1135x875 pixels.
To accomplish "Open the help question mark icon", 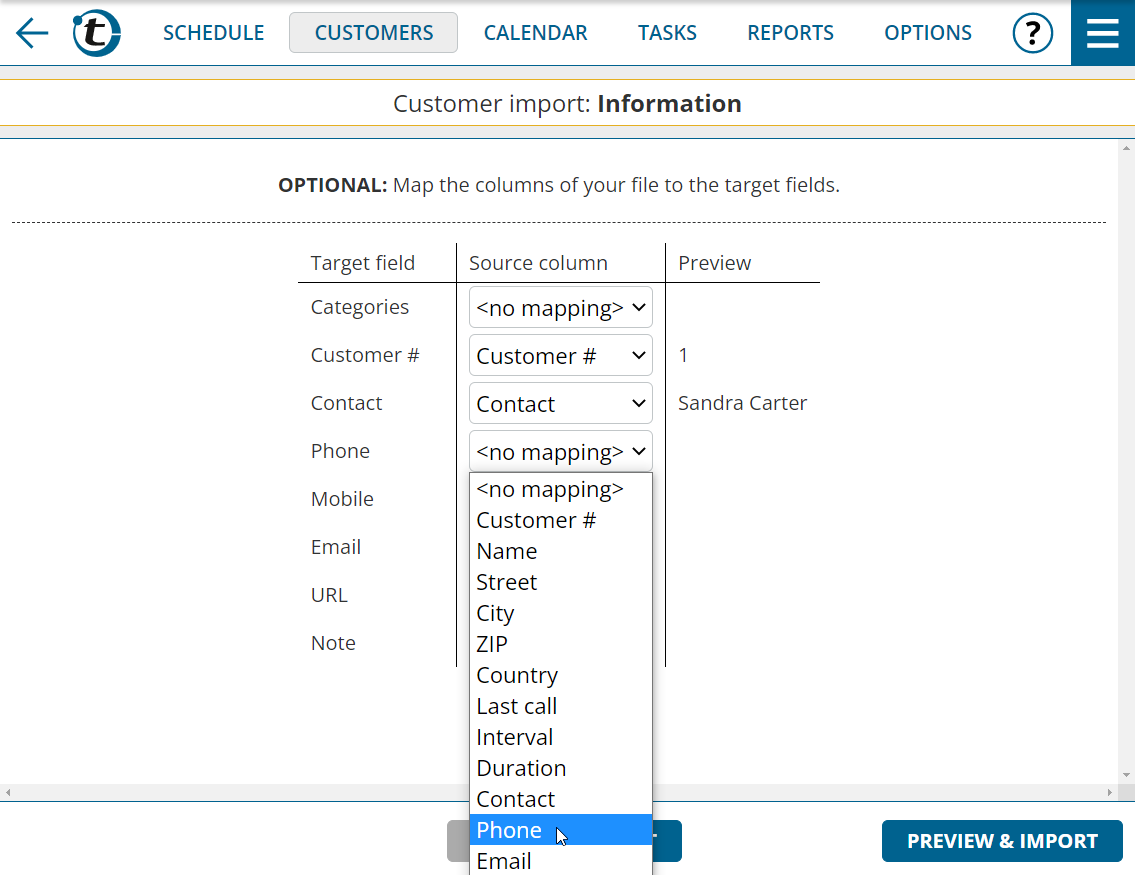I will (x=1032, y=33).
